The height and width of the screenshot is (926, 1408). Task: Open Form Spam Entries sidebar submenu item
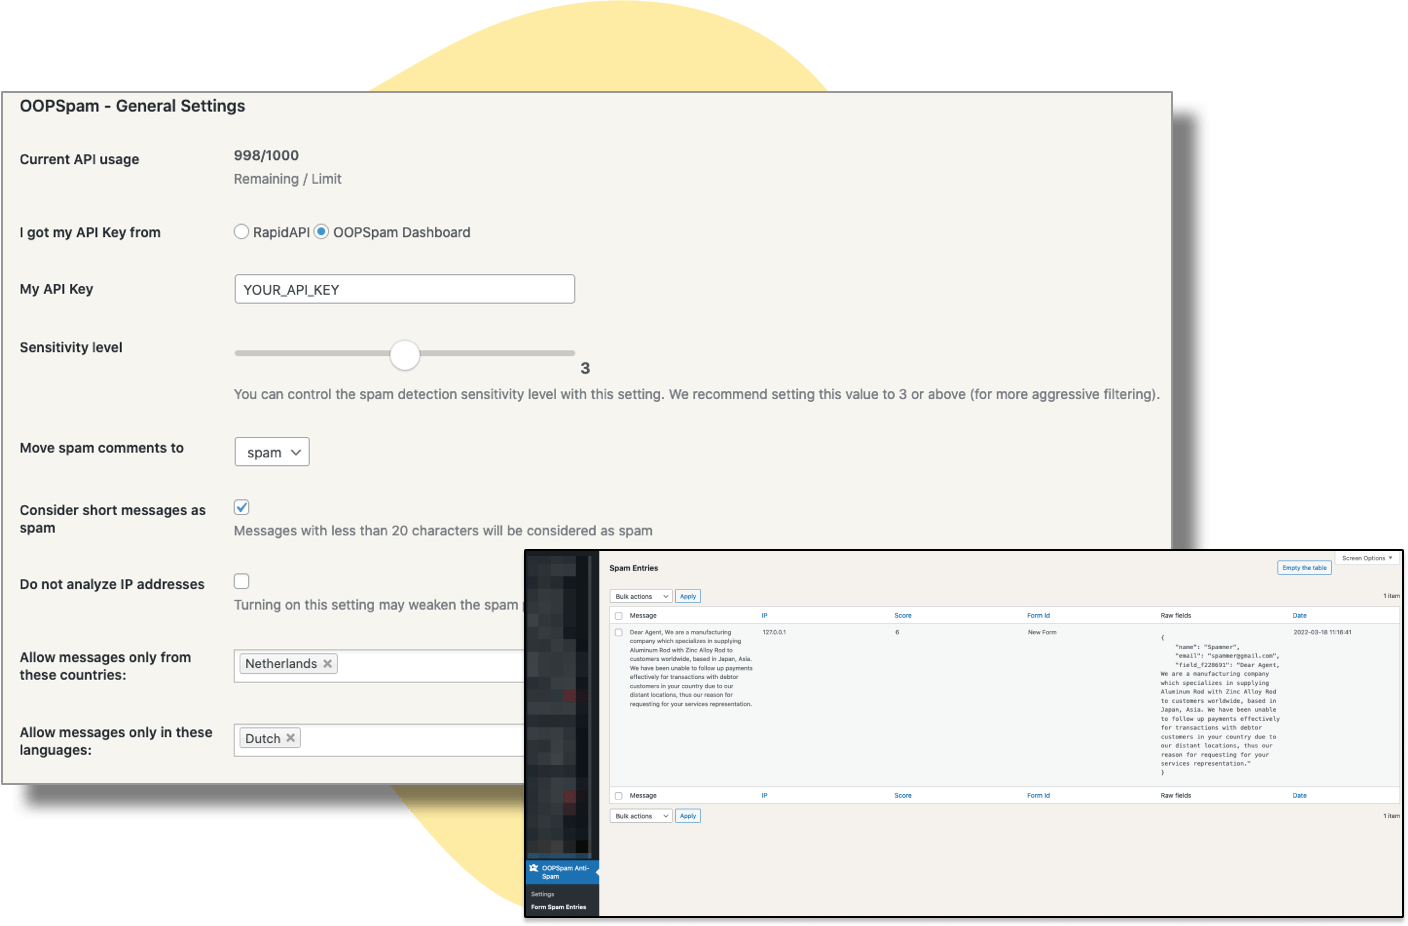tap(558, 907)
